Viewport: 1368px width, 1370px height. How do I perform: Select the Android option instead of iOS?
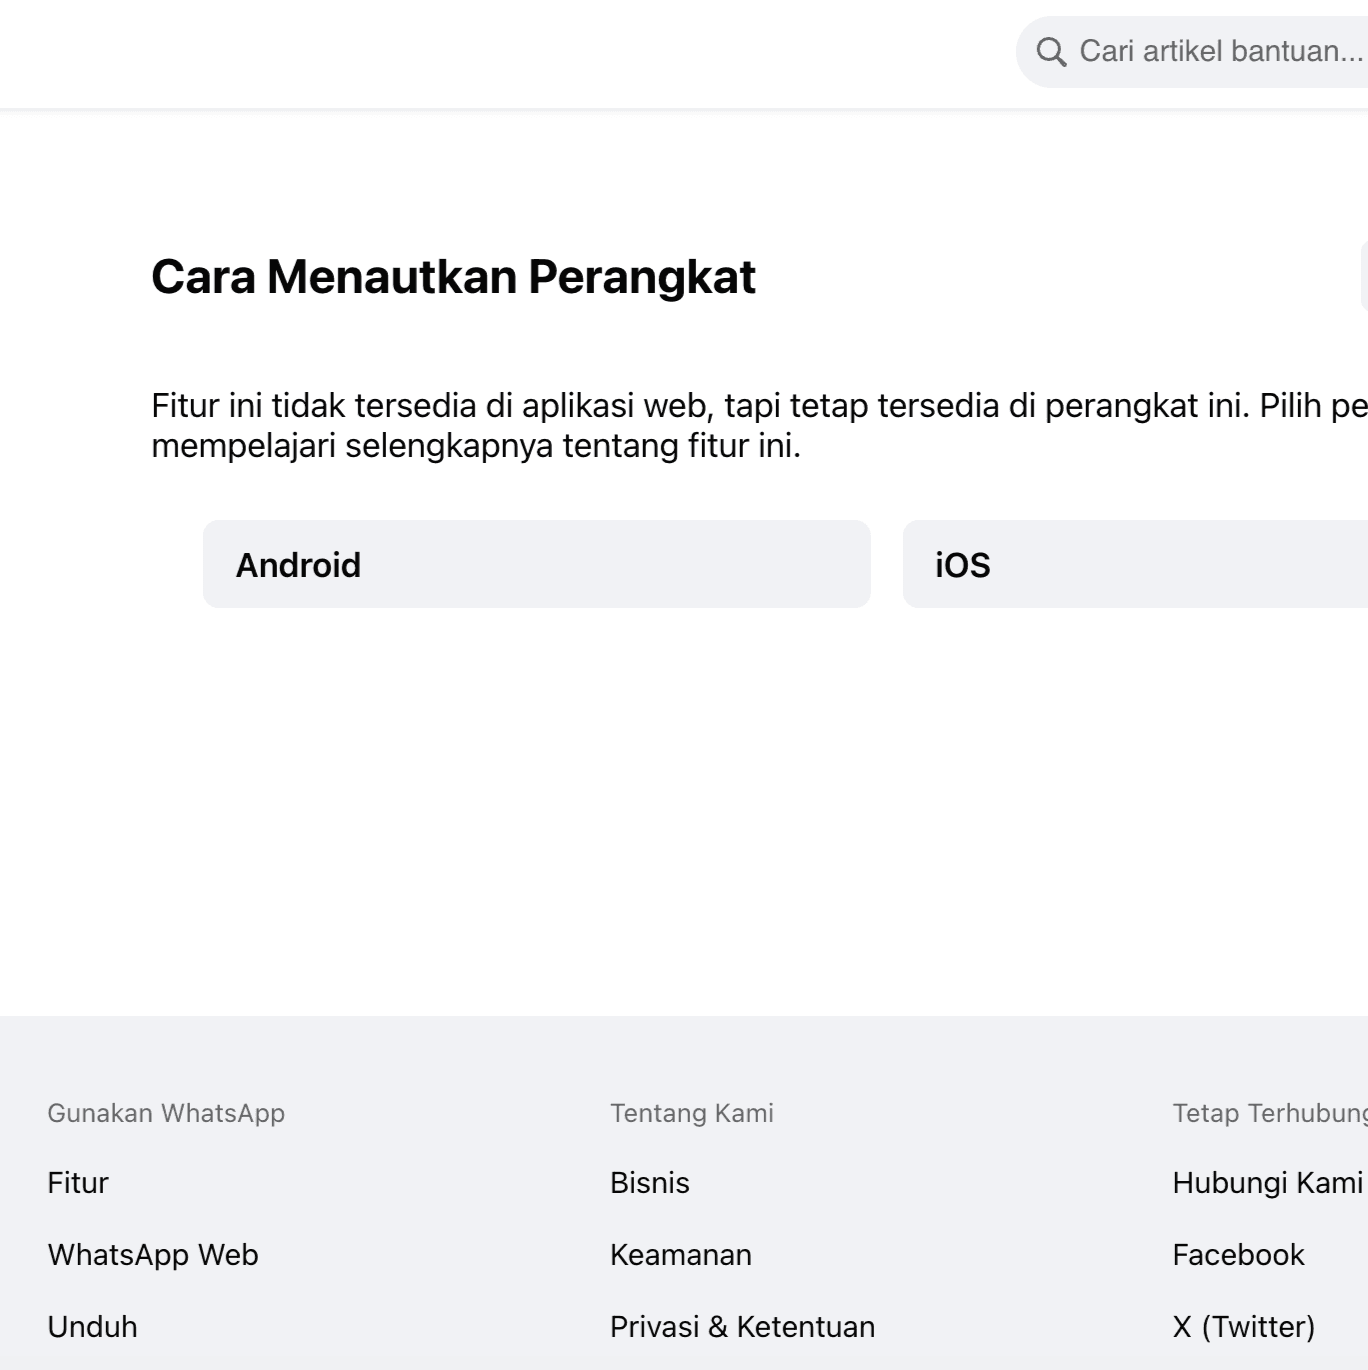(x=536, y=564)
